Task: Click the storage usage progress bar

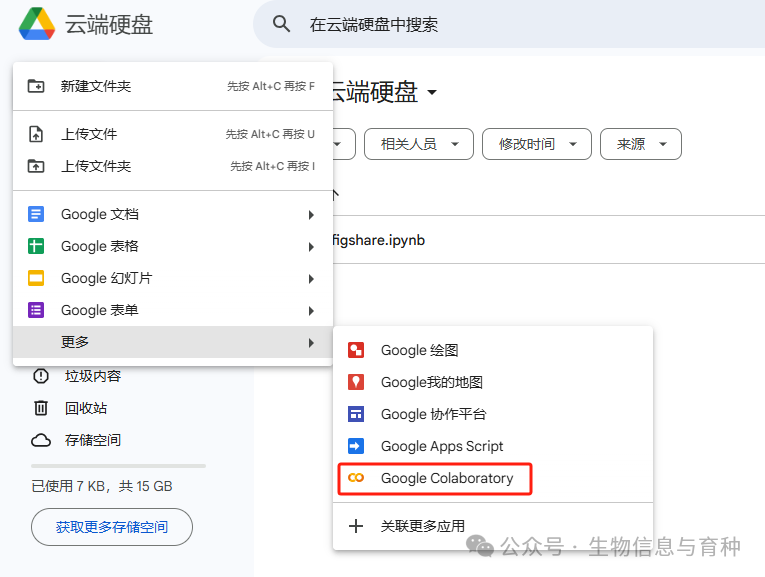Action: pyautogui.click(x=119, y=466)
